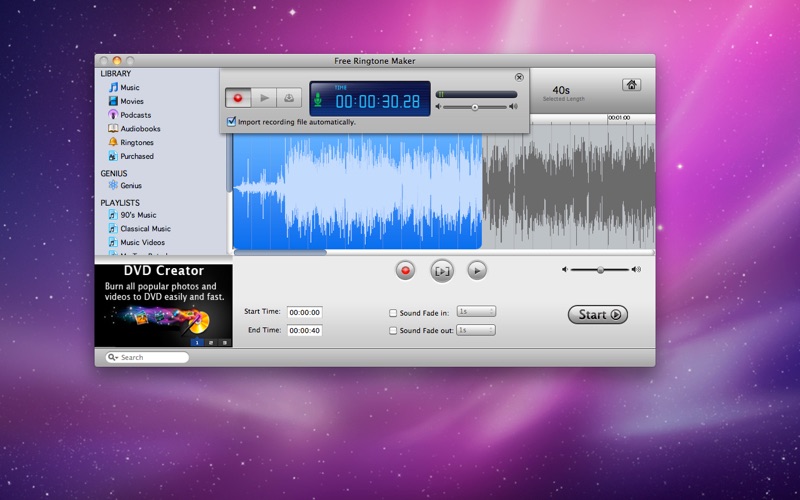800x500 pixels.
Task: Select Ringtones in the library sidebar
Action: (136, 142)
